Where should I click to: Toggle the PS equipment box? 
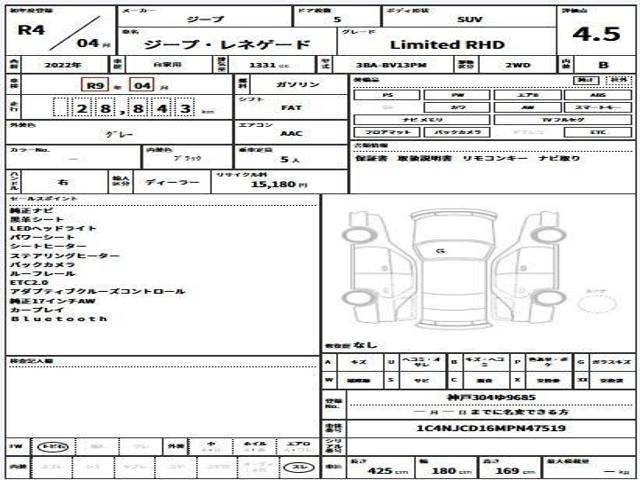(x=387, y=95)
